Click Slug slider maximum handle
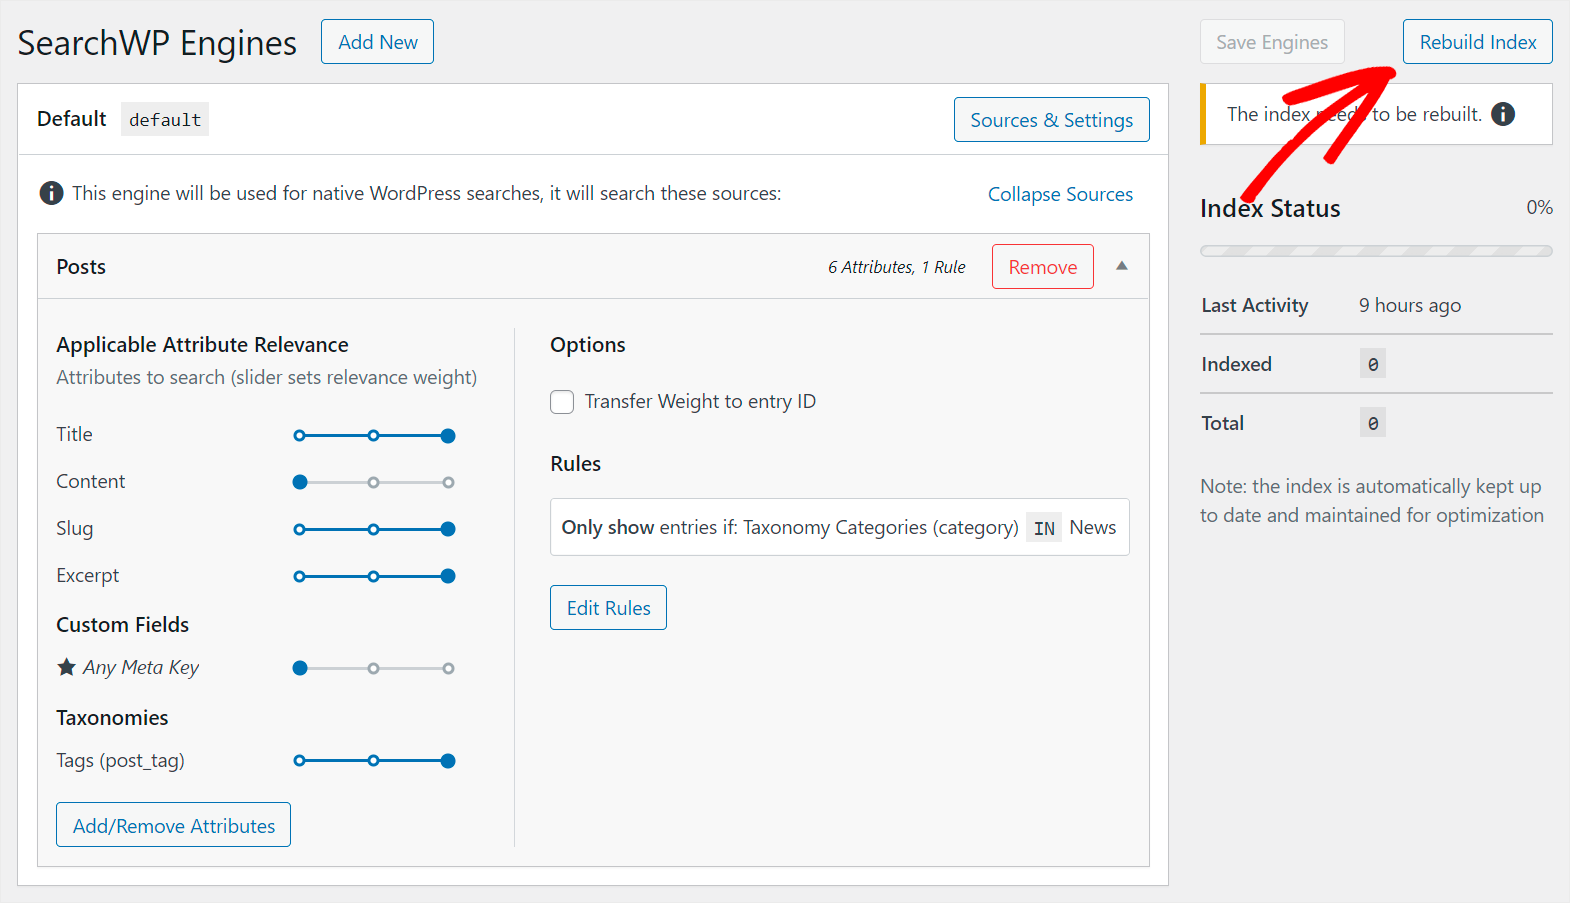 pos(448,529)
